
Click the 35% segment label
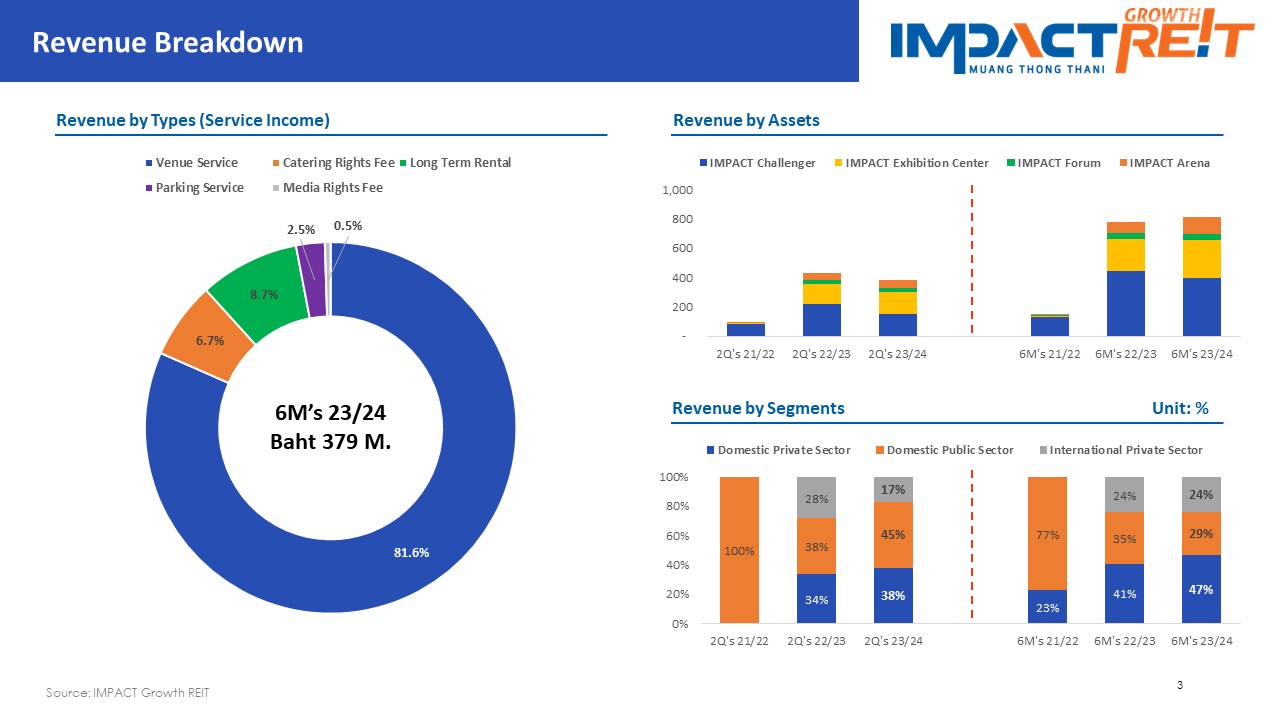coord(1125,539)
